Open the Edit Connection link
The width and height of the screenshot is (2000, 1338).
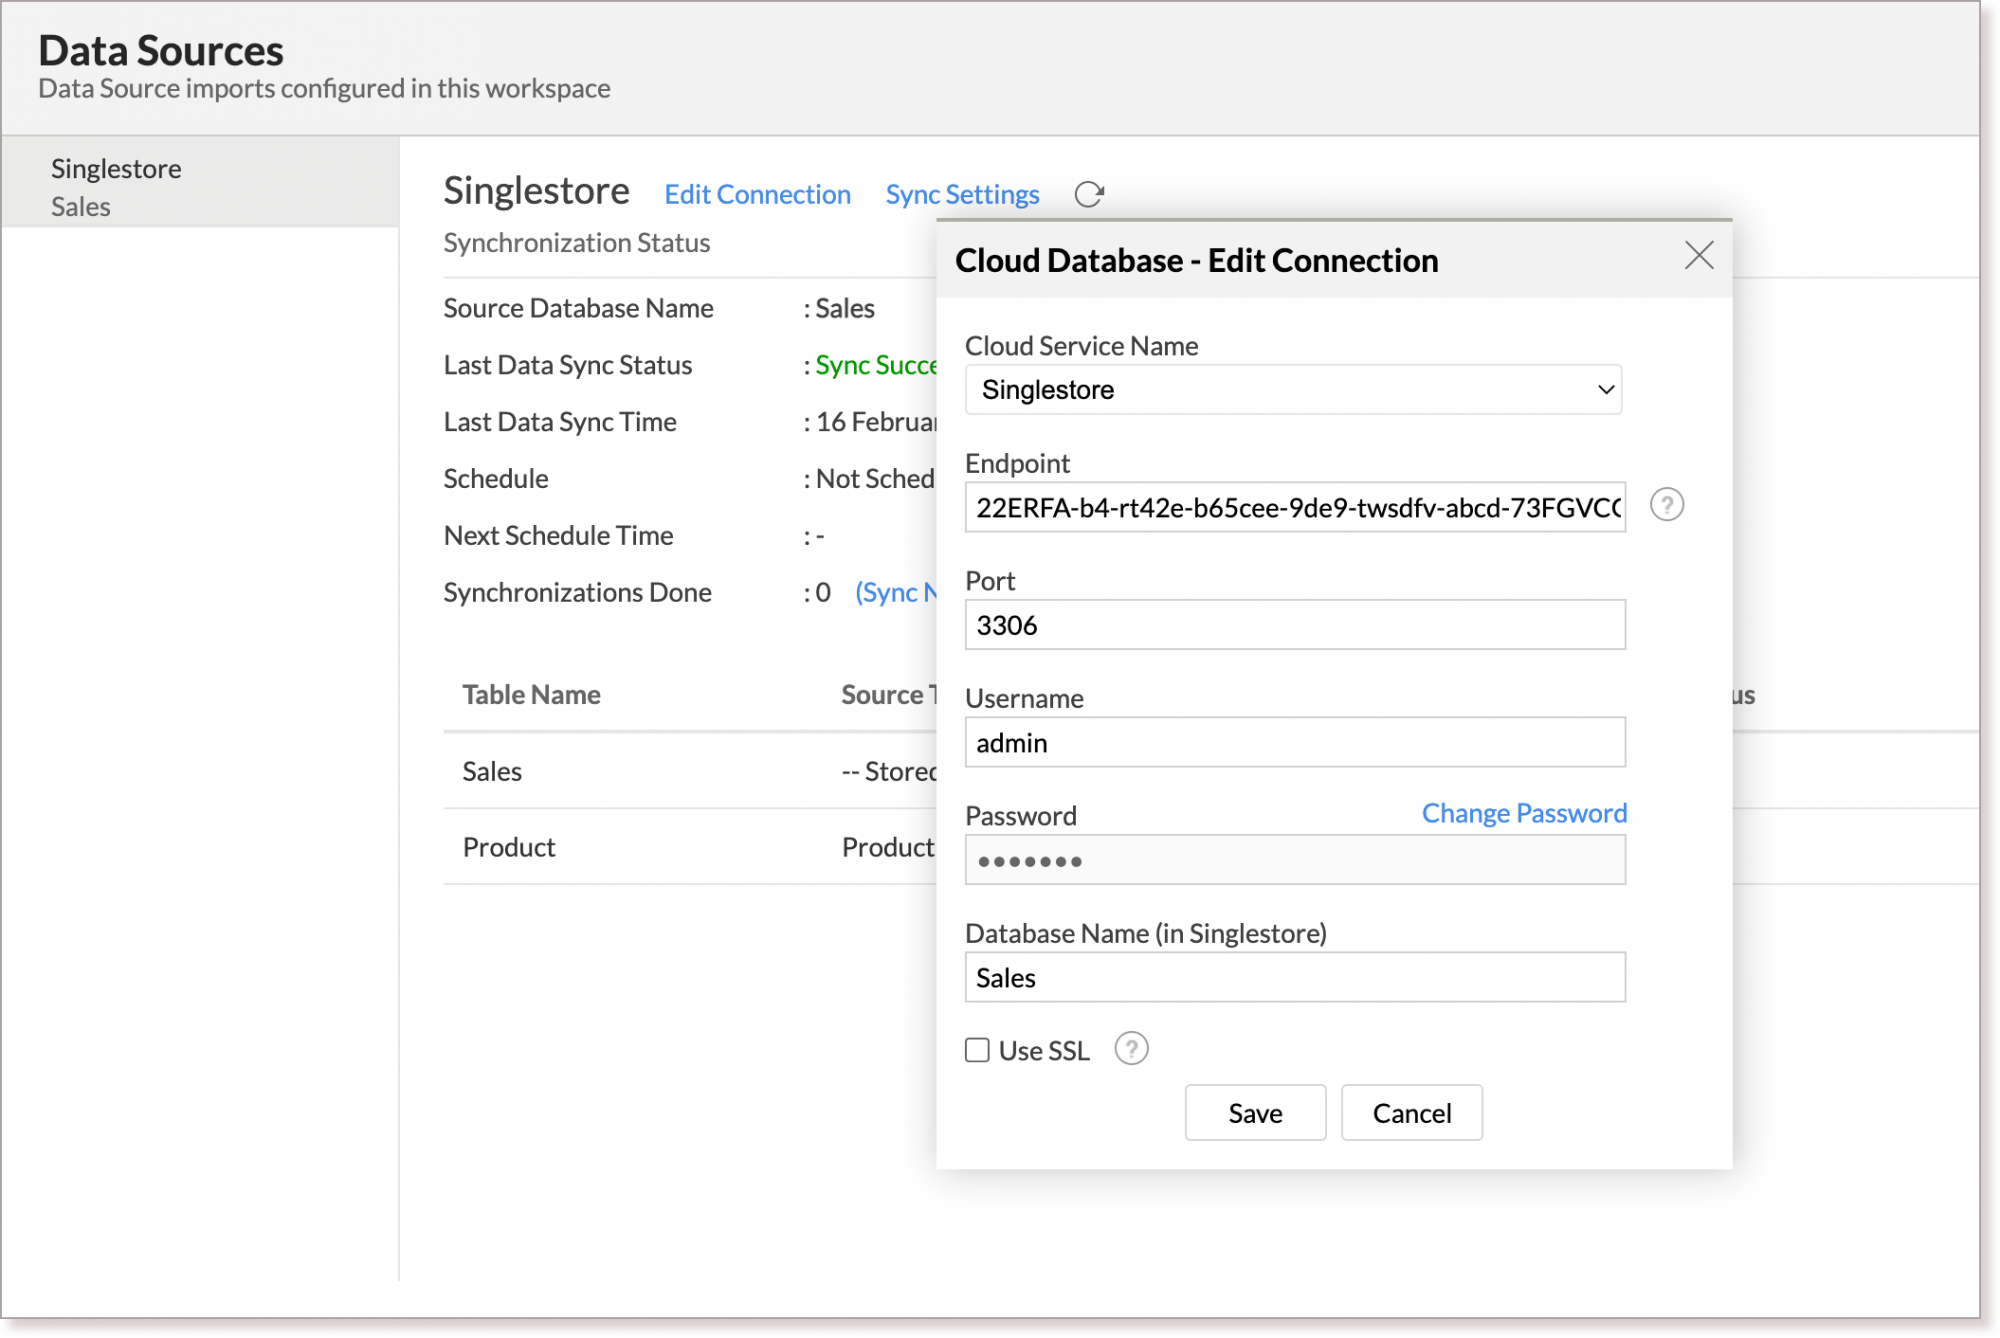tap(757, 194)
